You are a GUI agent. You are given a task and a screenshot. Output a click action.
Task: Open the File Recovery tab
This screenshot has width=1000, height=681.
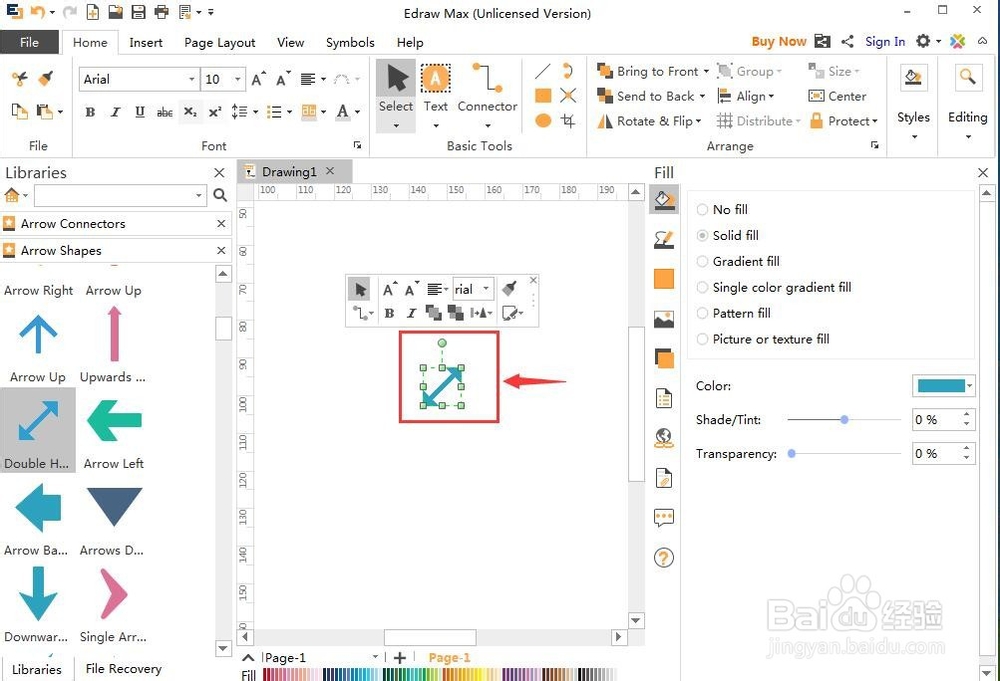coord(123,668)
